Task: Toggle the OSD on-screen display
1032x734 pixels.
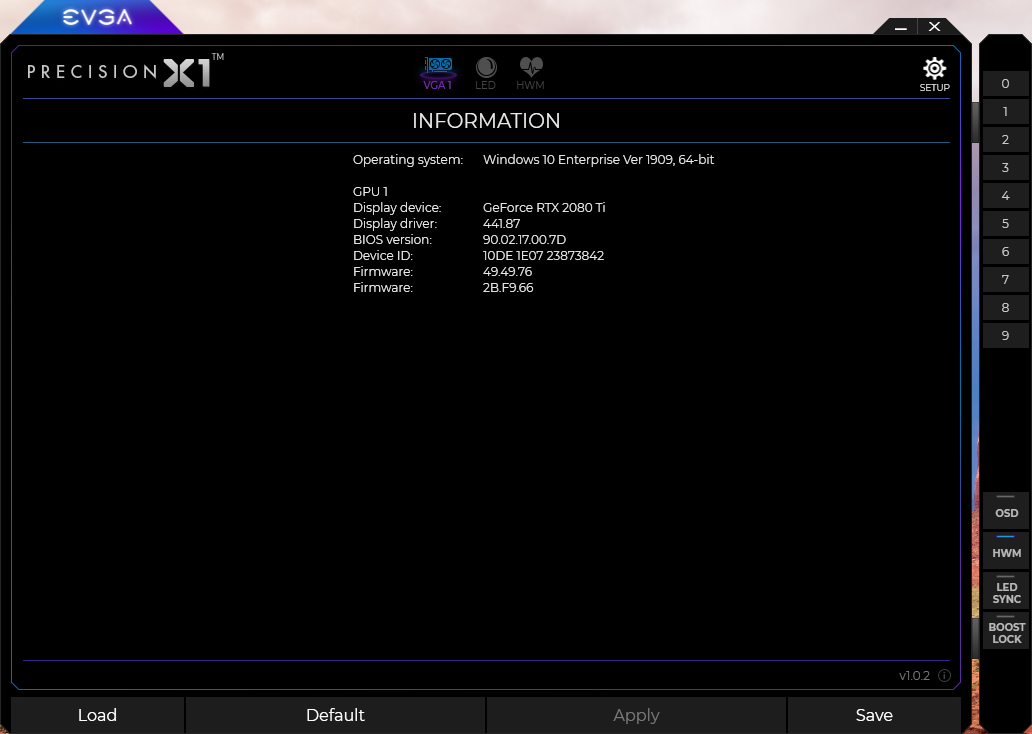Action: click(1006, 510)
